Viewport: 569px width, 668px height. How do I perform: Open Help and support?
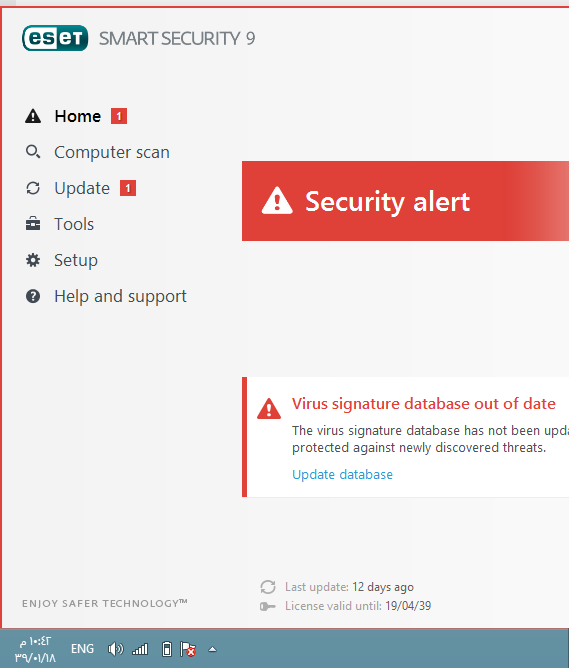click(x=121, y=297)
